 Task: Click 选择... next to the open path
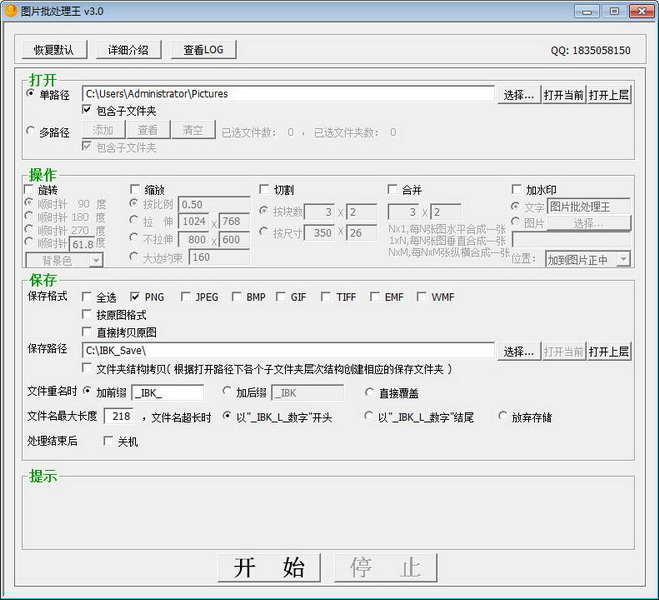519,95
